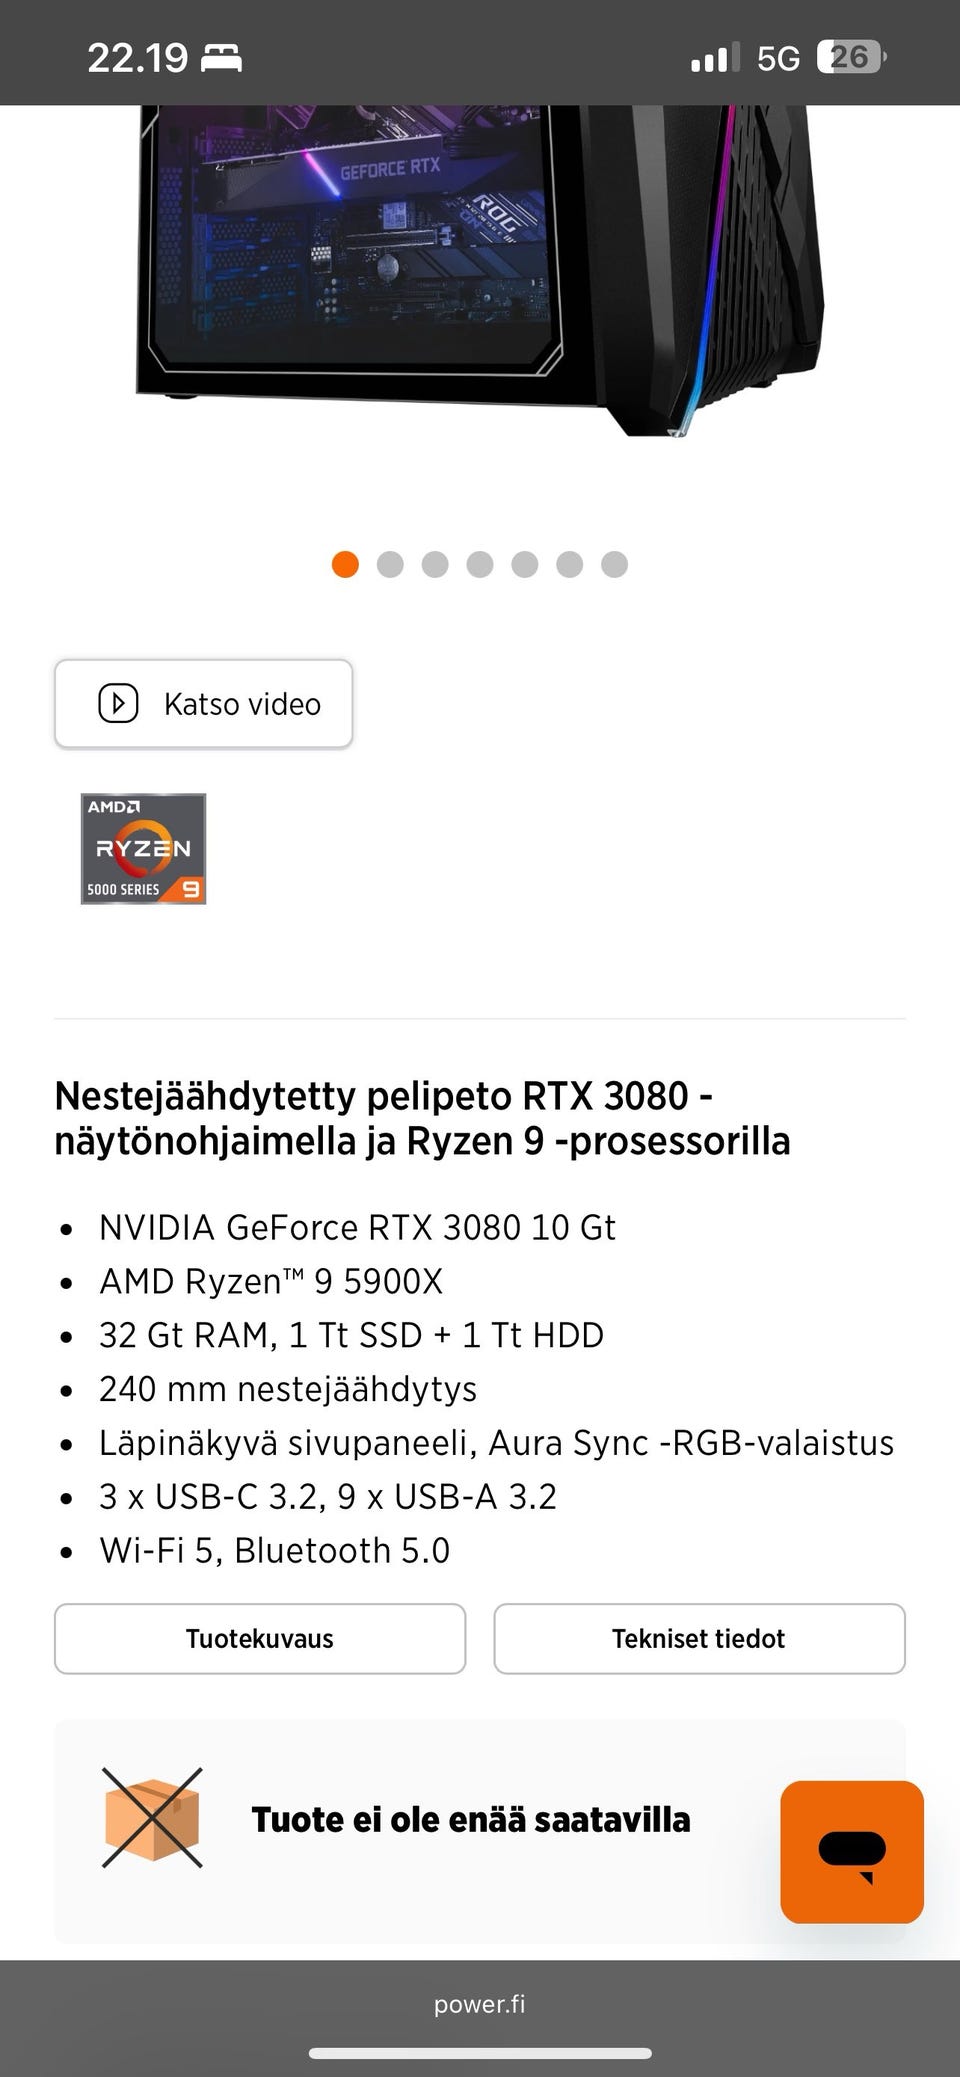Screen dimensions: 960x2077
Task: Select the second carousel dot
Action: click(x=390, y=564)
